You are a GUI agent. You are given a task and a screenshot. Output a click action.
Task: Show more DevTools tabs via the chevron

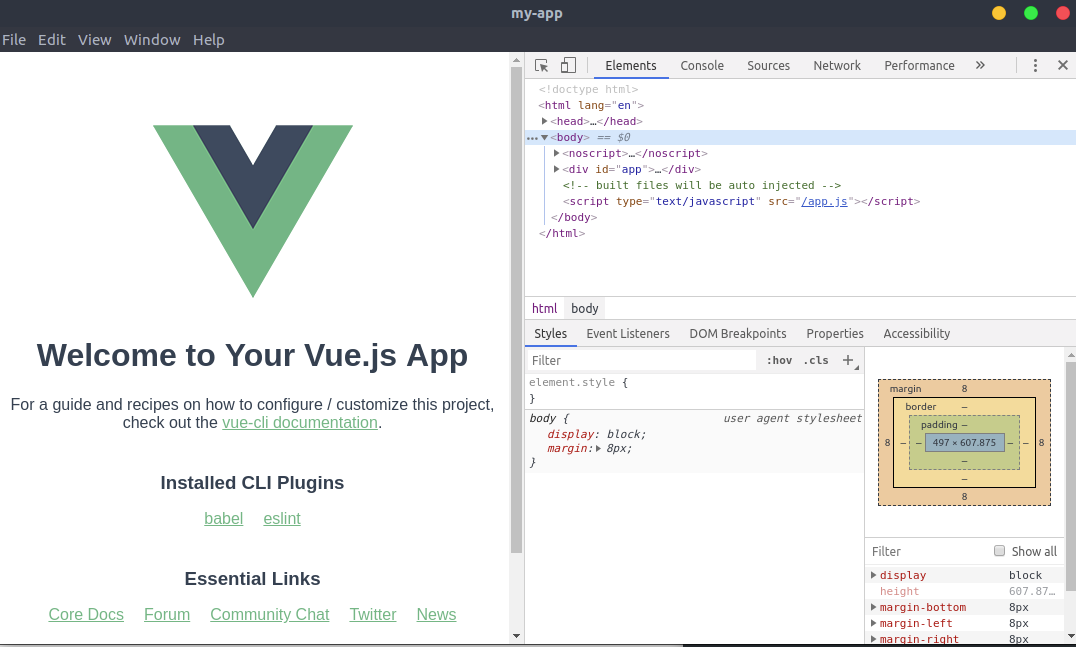(980, 65)
